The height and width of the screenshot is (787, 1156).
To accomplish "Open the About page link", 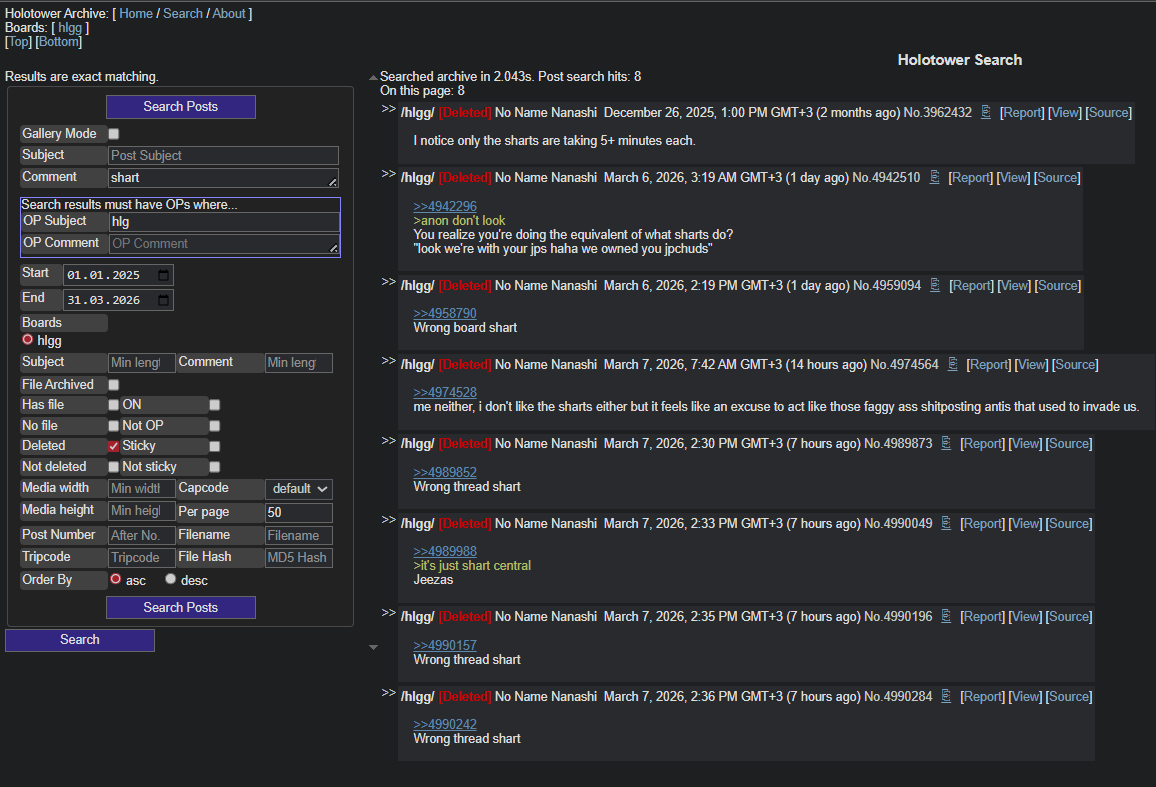I will click(229, 13).
